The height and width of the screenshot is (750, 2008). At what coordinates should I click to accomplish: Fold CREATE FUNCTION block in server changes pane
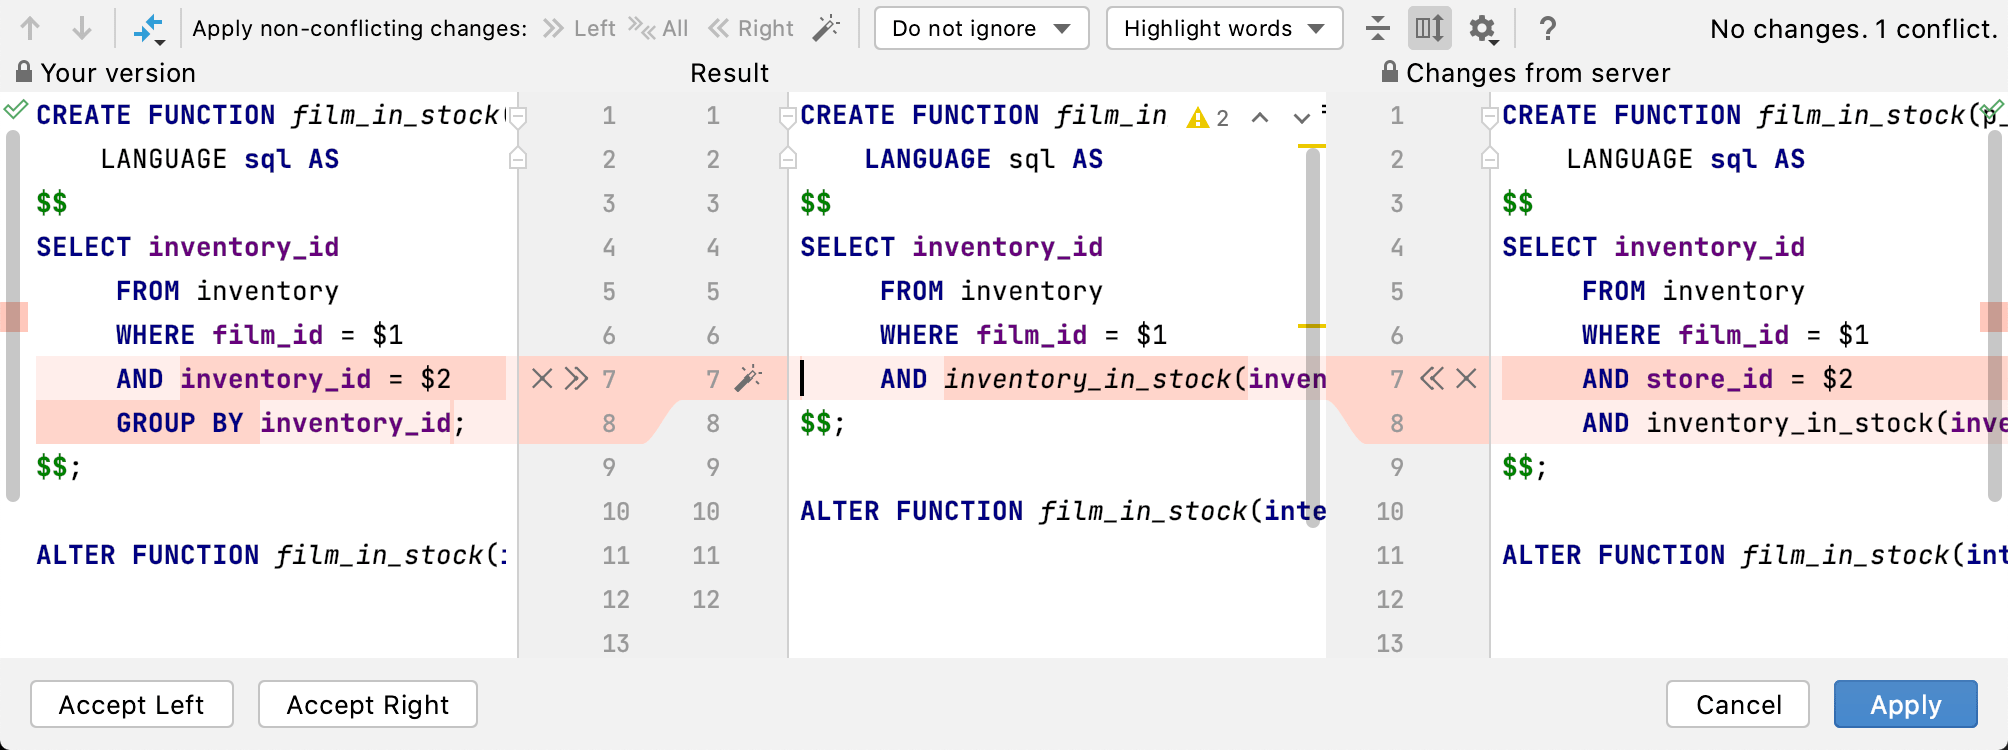(x=1490, y=116)
